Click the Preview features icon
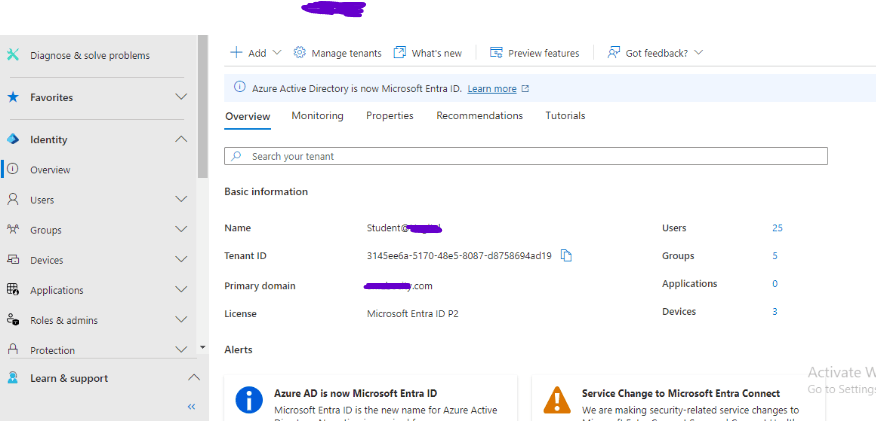Viewport: 876px width, 425px height. tap(495, 53)
